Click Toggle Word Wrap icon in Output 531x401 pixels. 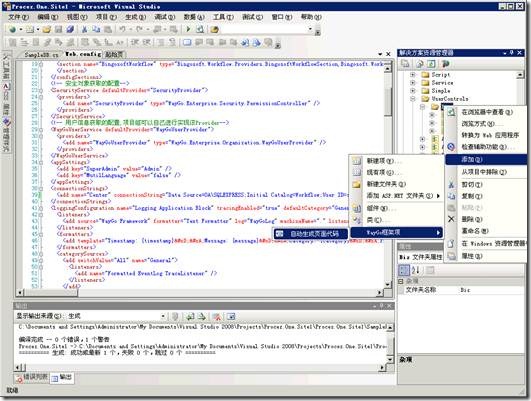coord(231,317)
